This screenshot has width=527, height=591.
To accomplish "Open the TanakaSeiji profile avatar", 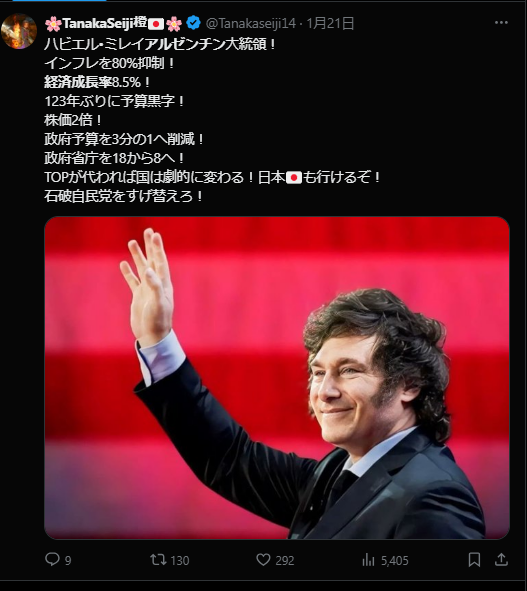I will [x=19, y=31].
